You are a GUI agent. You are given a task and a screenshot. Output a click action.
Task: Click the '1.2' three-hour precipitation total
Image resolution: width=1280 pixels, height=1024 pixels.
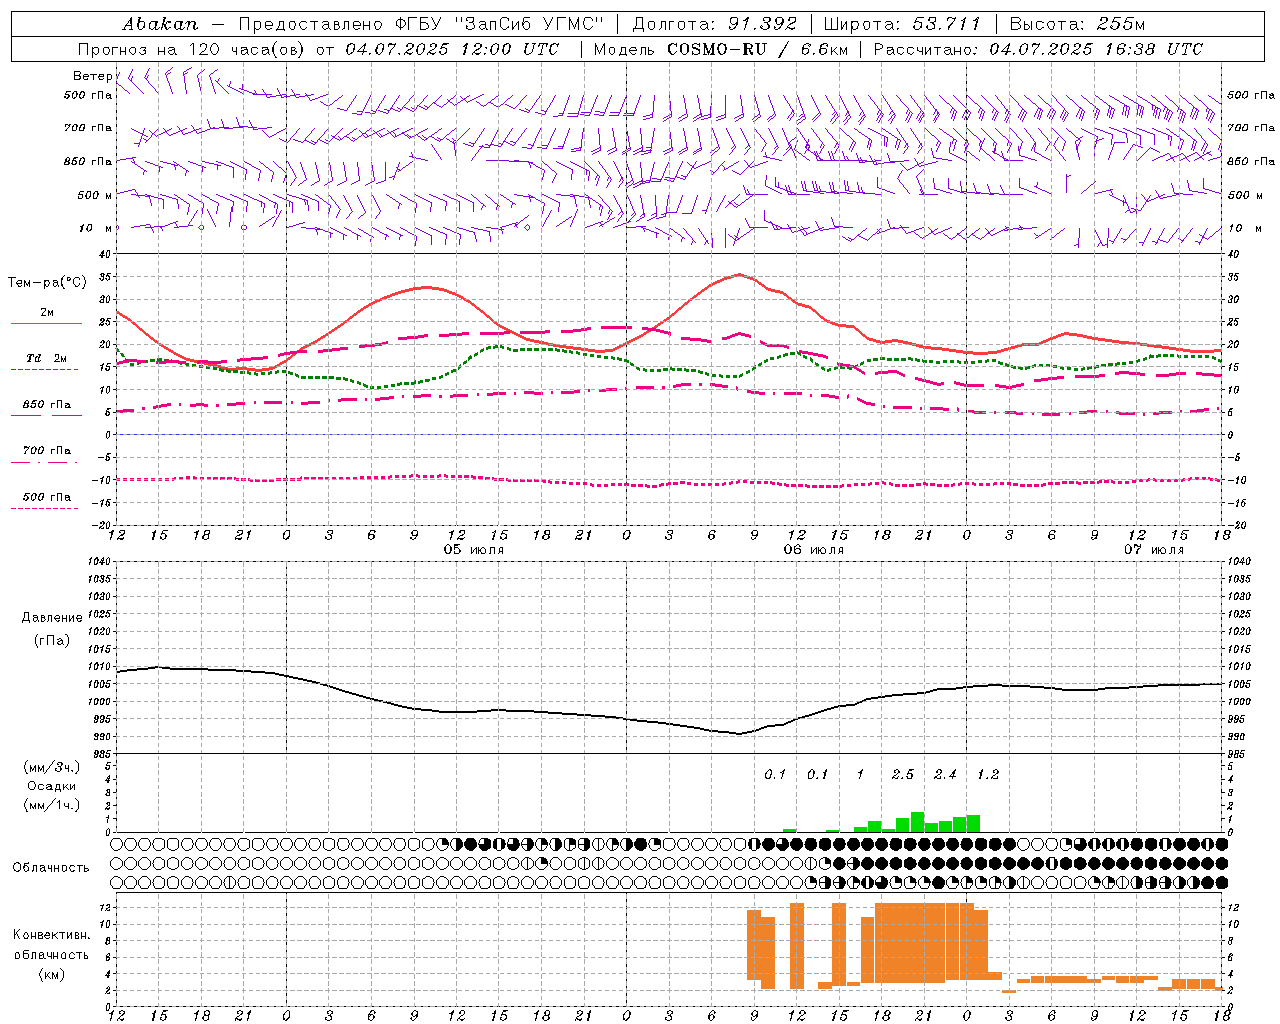click(988, 775)
